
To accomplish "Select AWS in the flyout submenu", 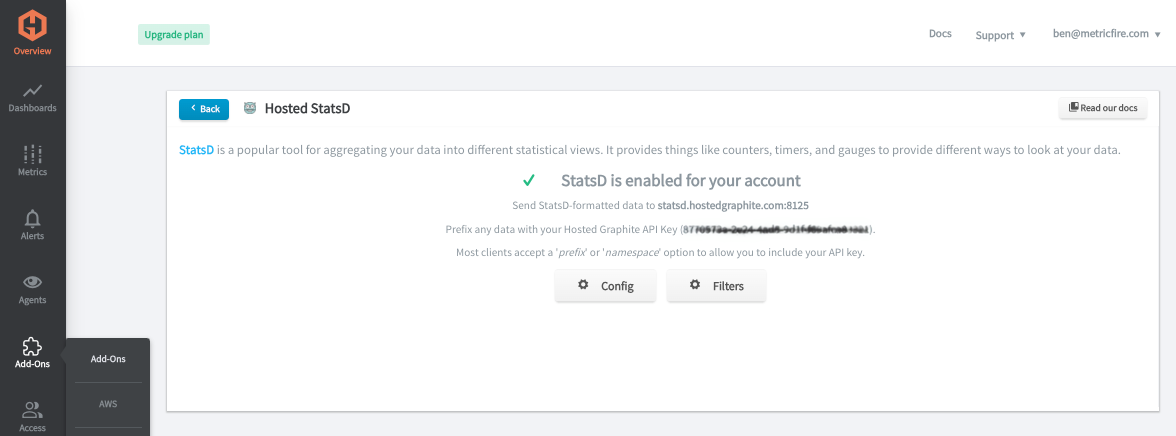I will tap(108, 404).
